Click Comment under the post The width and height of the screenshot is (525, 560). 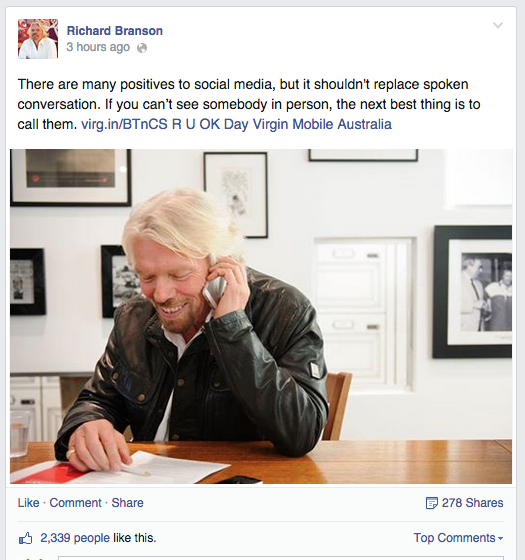(x=75, y=502)
